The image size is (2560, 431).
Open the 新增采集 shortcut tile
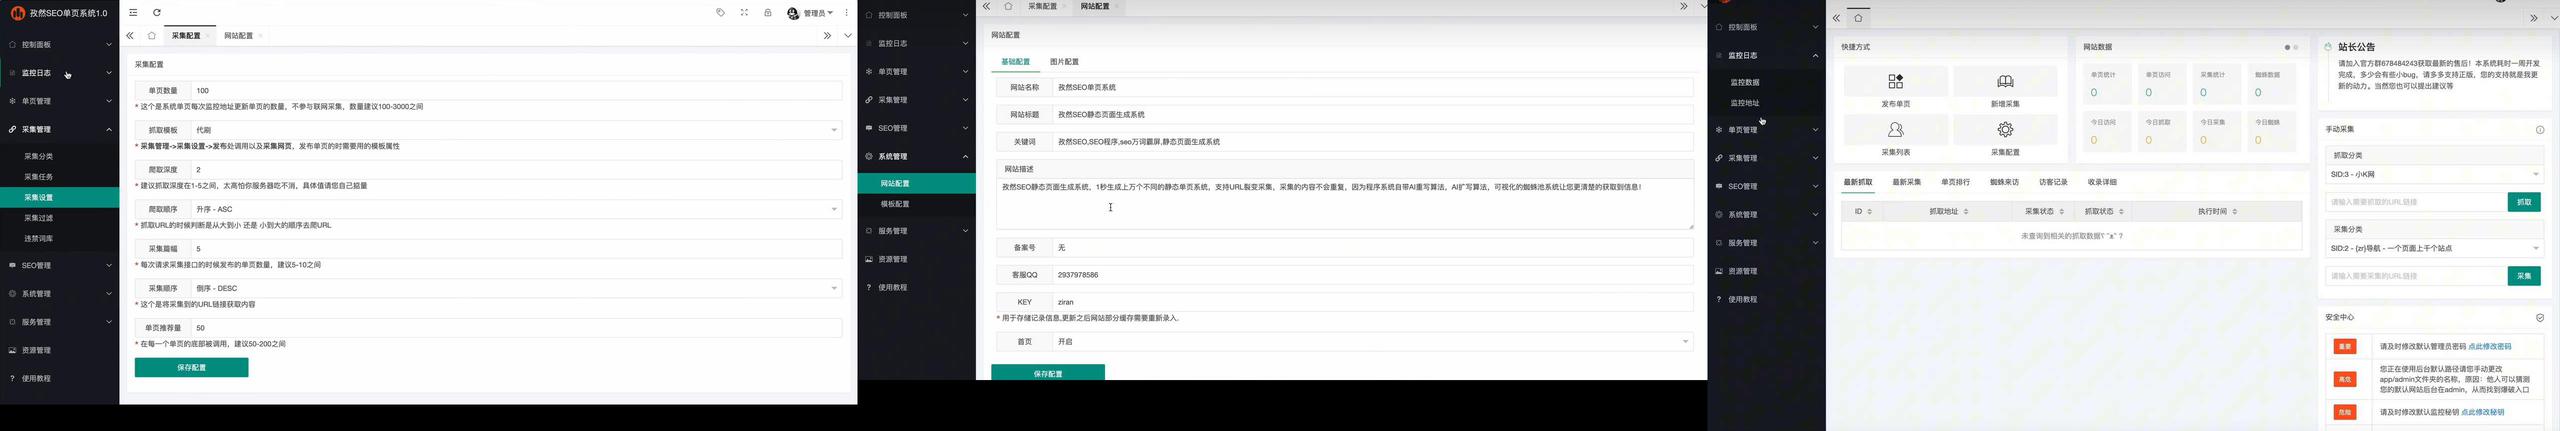[x=2005, y=88]
